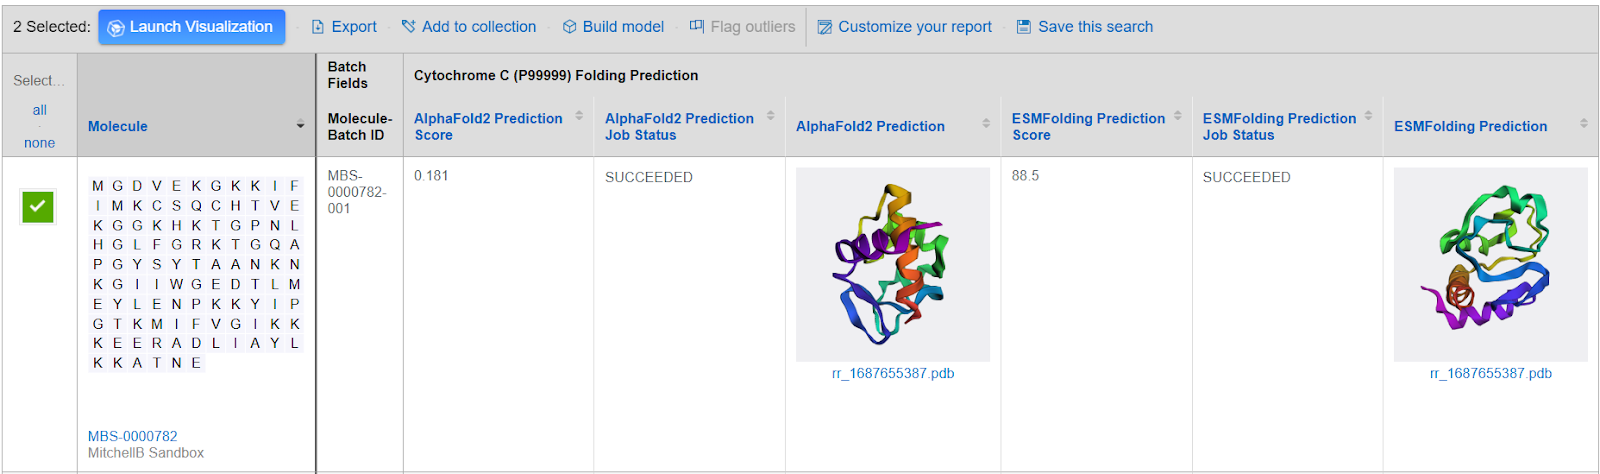Open the MBS-0000782 molecule link
The image size is (1600, 474).
[x=133, y=436]
